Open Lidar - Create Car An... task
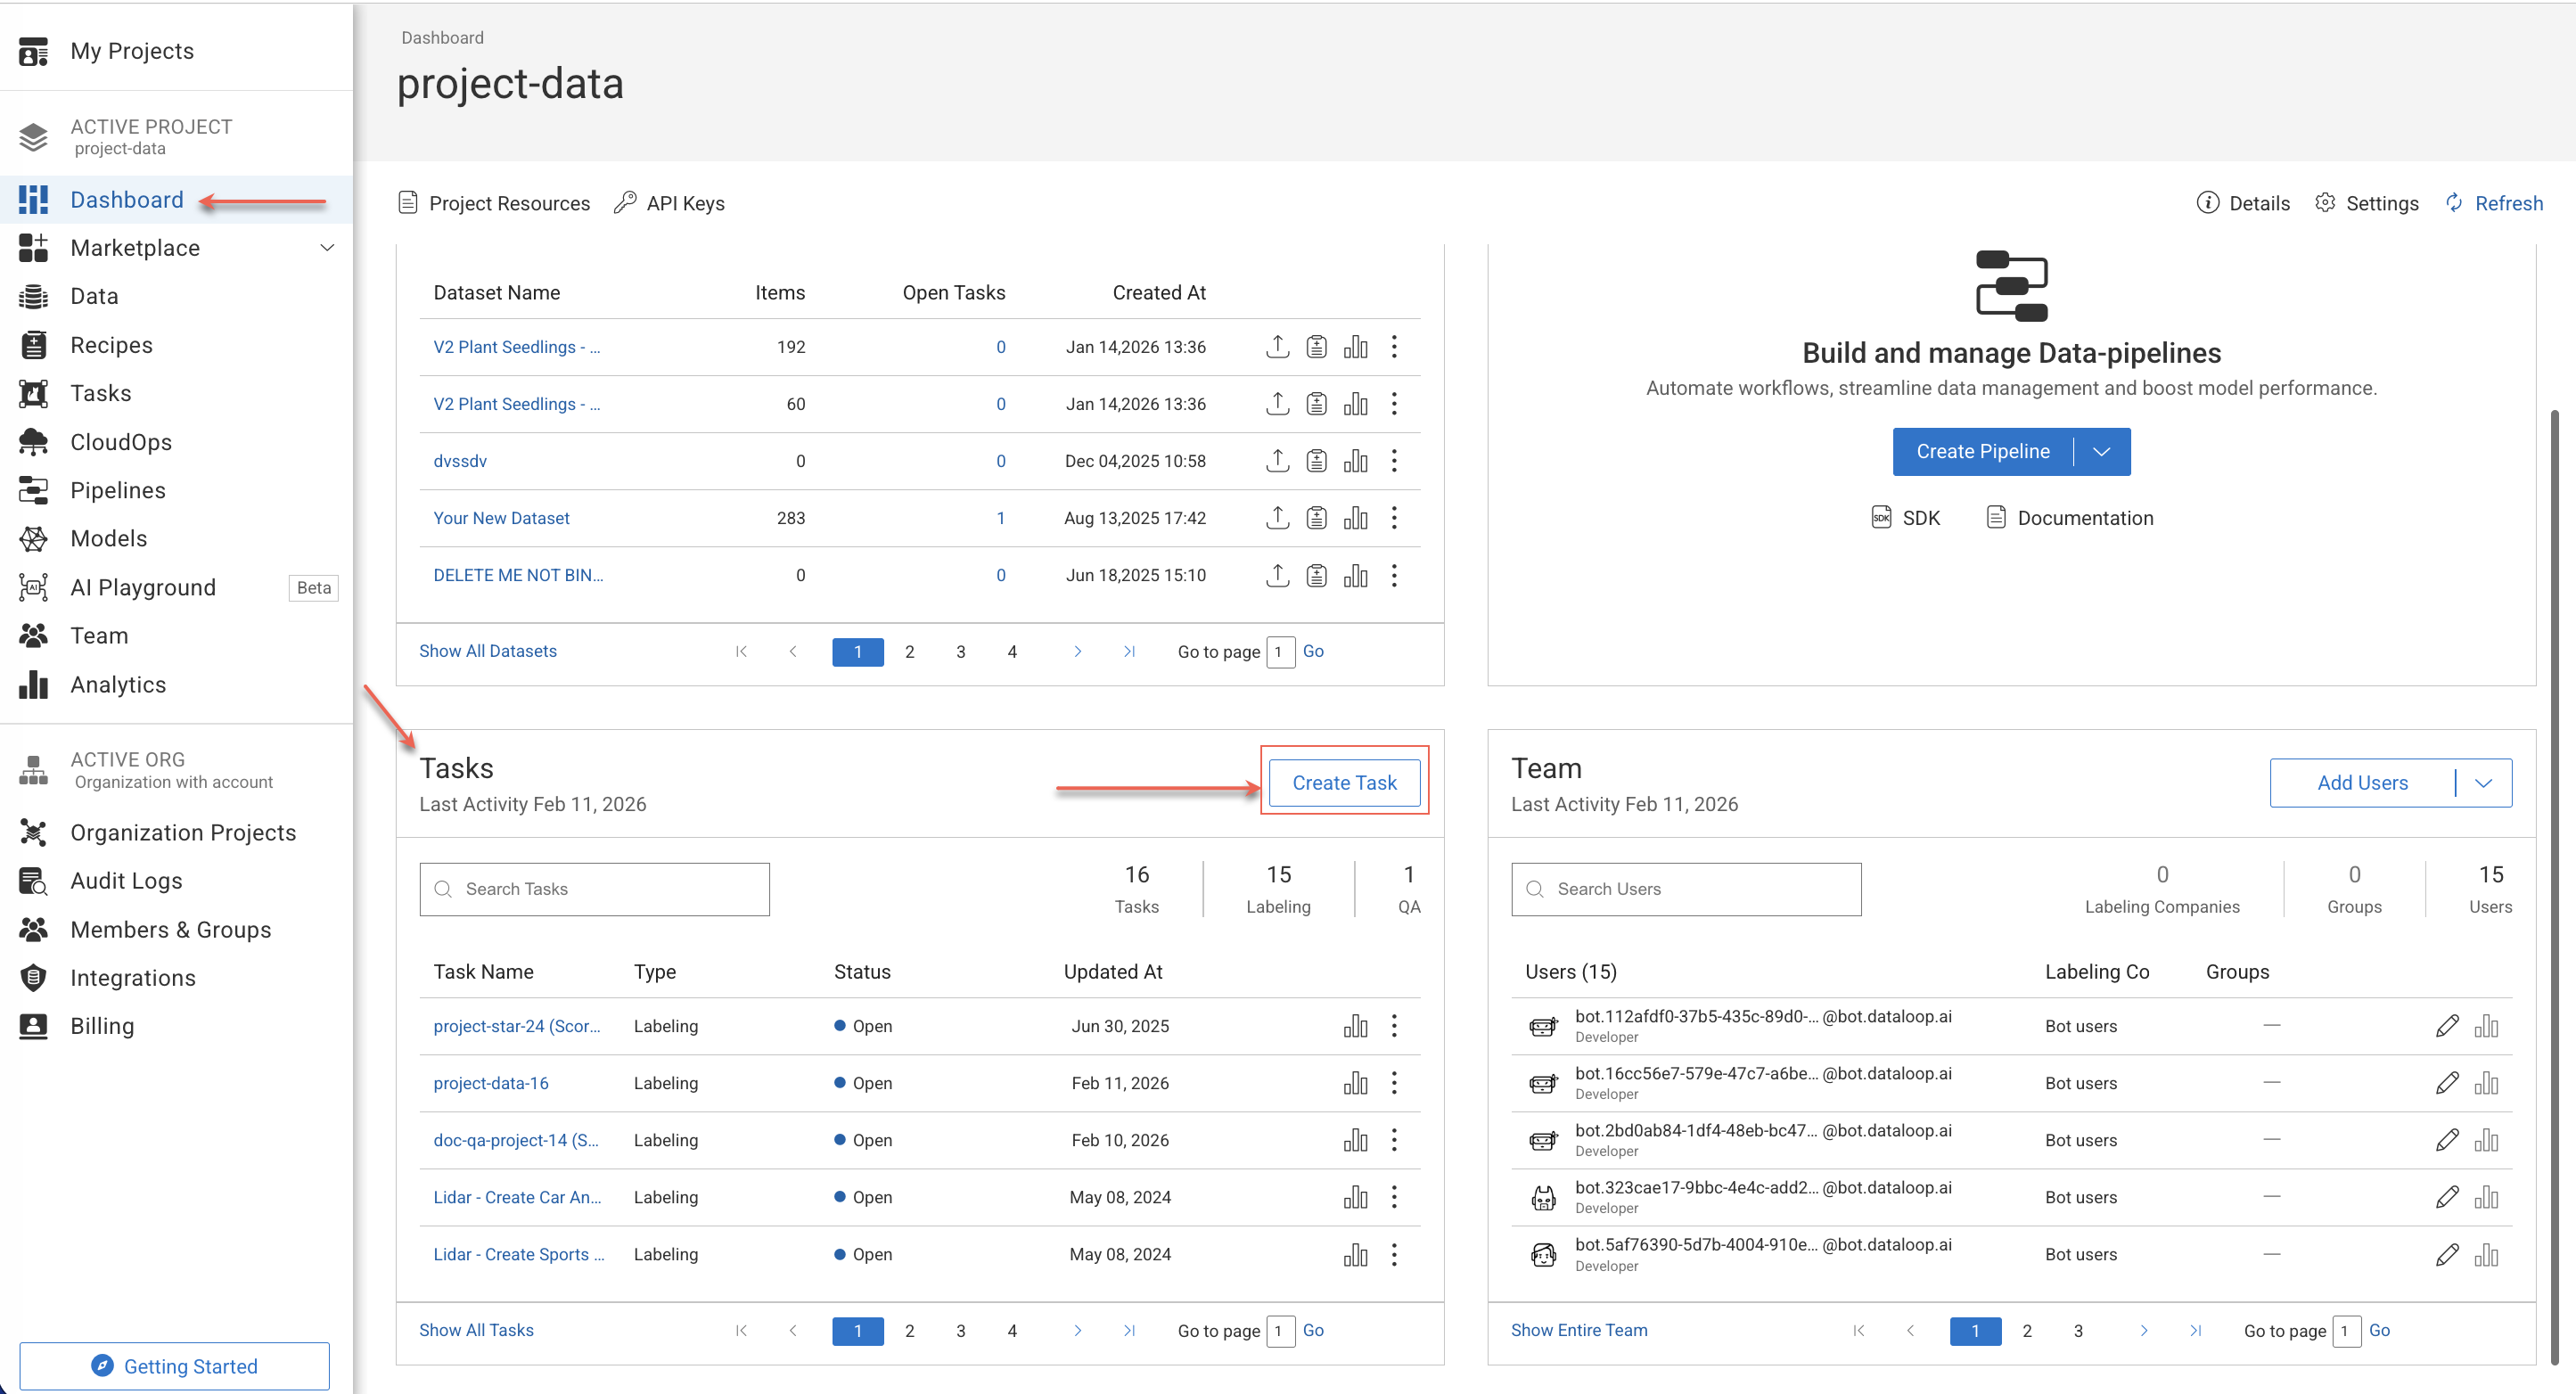Image resolution: width=2576 pixels, height=1394 pixels. (516, 1197)
